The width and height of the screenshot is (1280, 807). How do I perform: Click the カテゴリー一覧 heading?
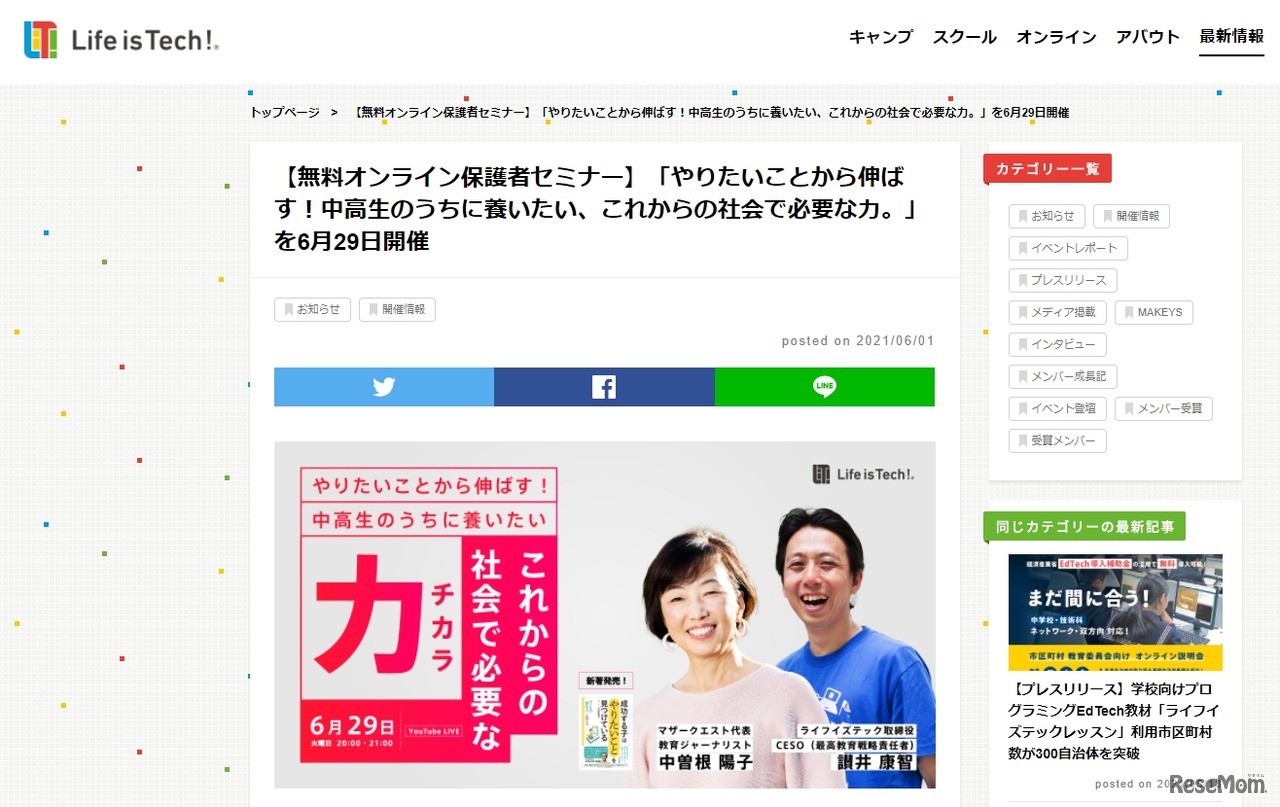[1047, 169]
